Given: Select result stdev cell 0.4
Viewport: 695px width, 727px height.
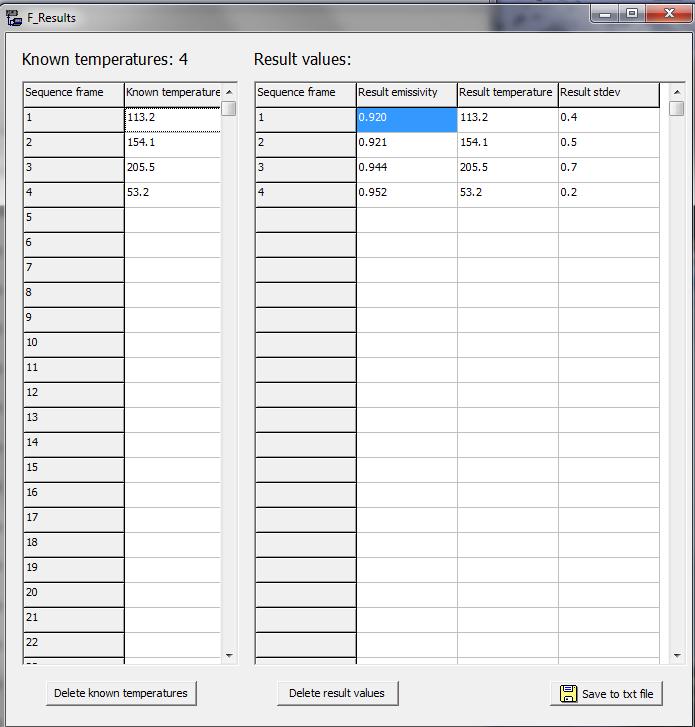Looking at the screenshot, I should click(609, 120).
